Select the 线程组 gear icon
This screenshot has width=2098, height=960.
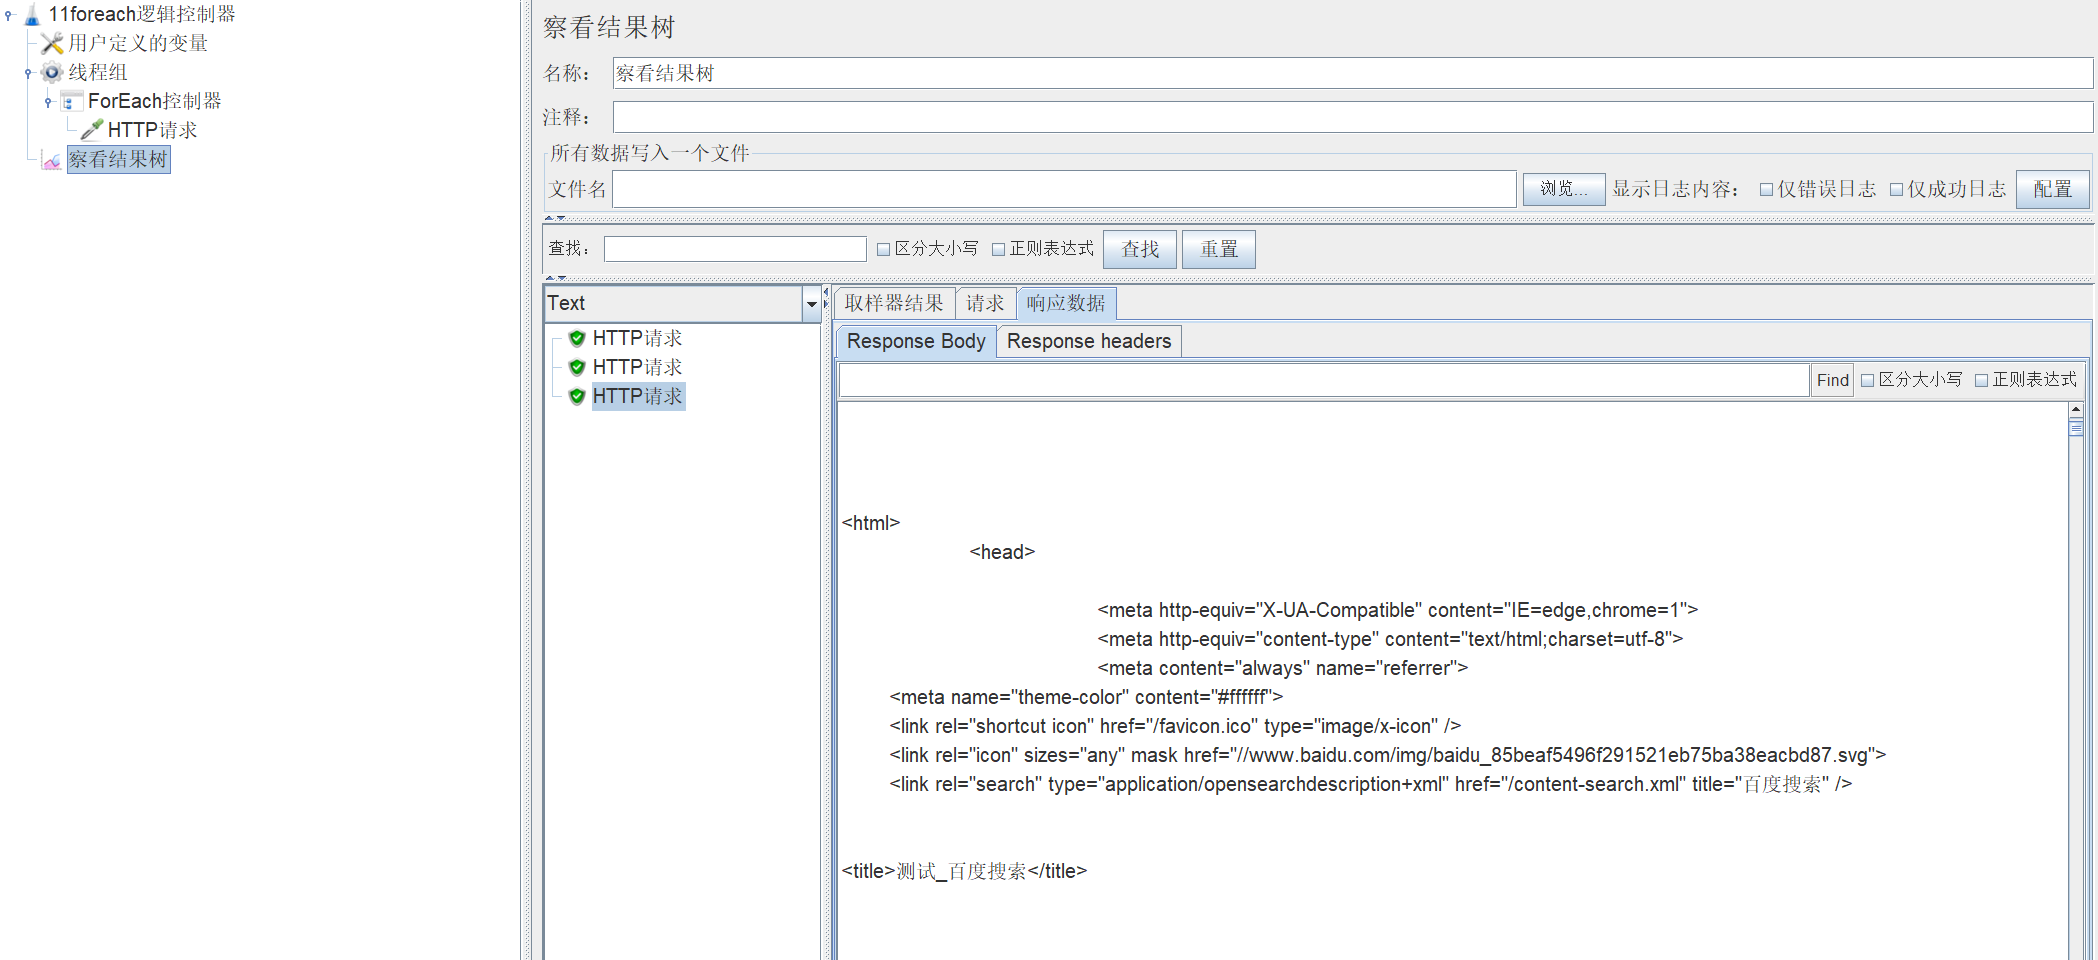(51, 72)
